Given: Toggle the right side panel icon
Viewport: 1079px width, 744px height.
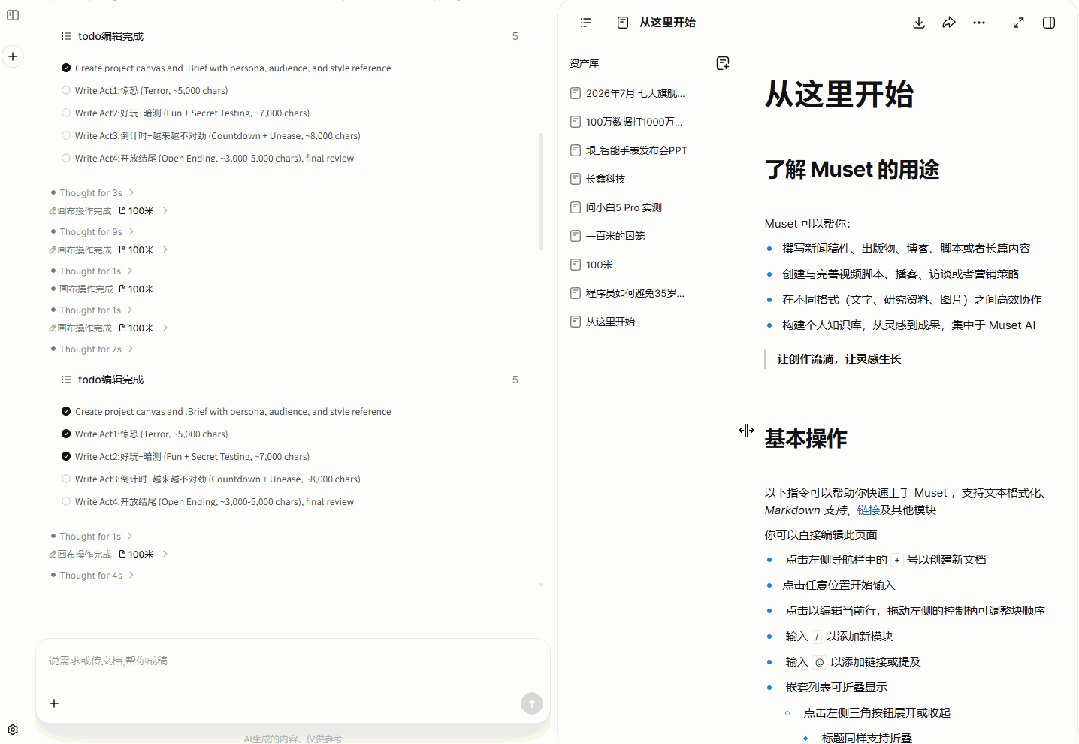Looking at the screenshot, I should coord(1049,23).
